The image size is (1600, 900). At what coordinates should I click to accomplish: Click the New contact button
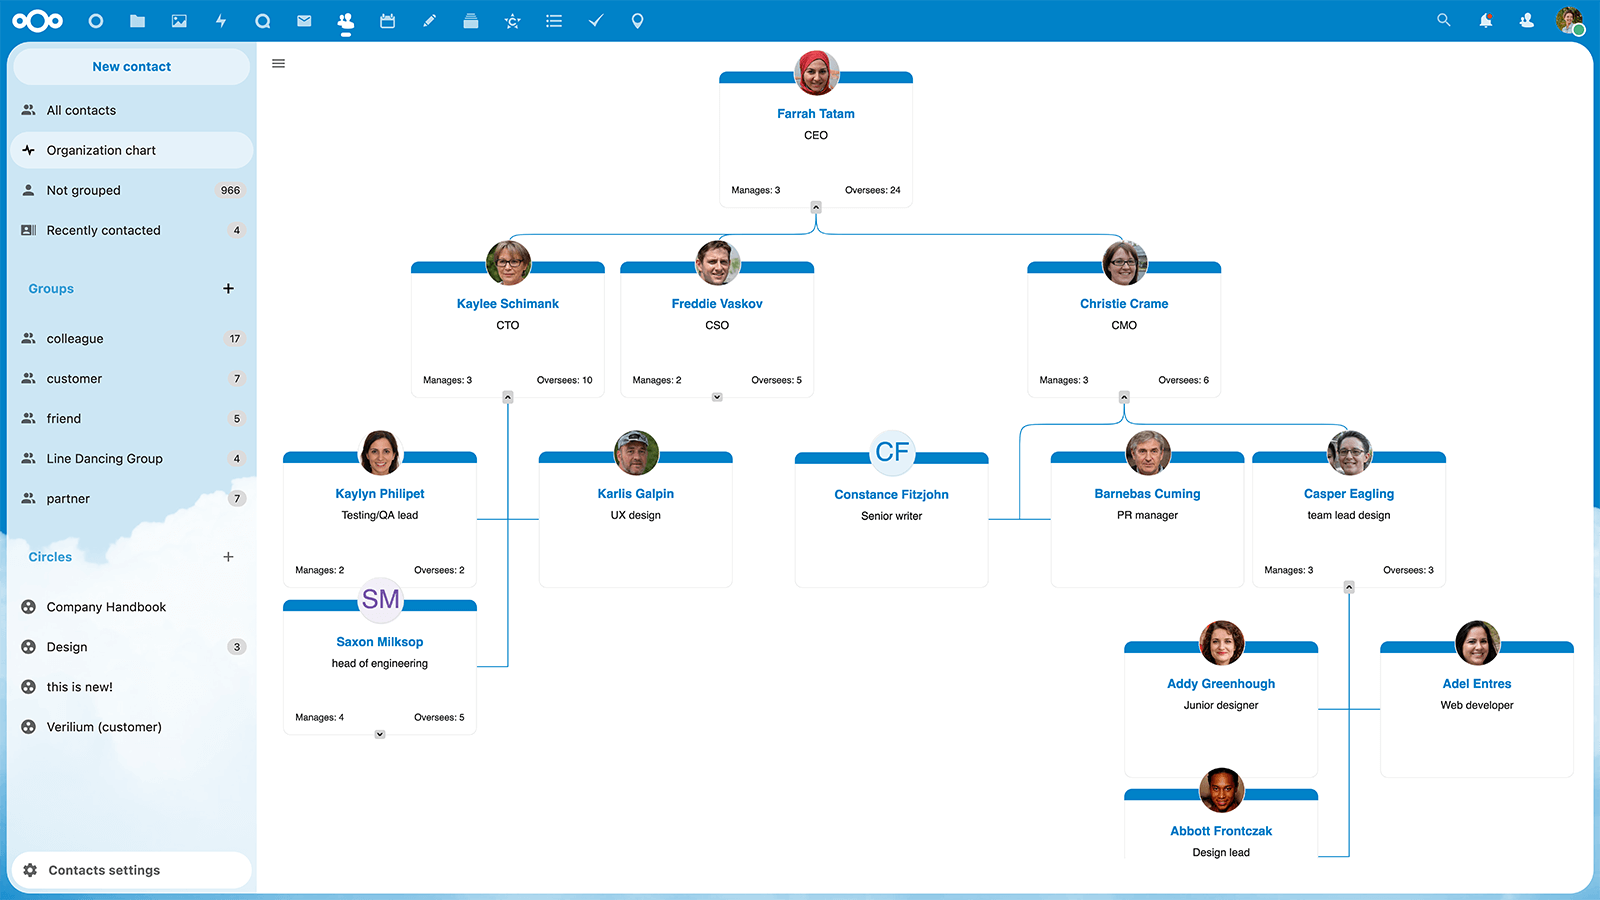click(x=131, y=66)
